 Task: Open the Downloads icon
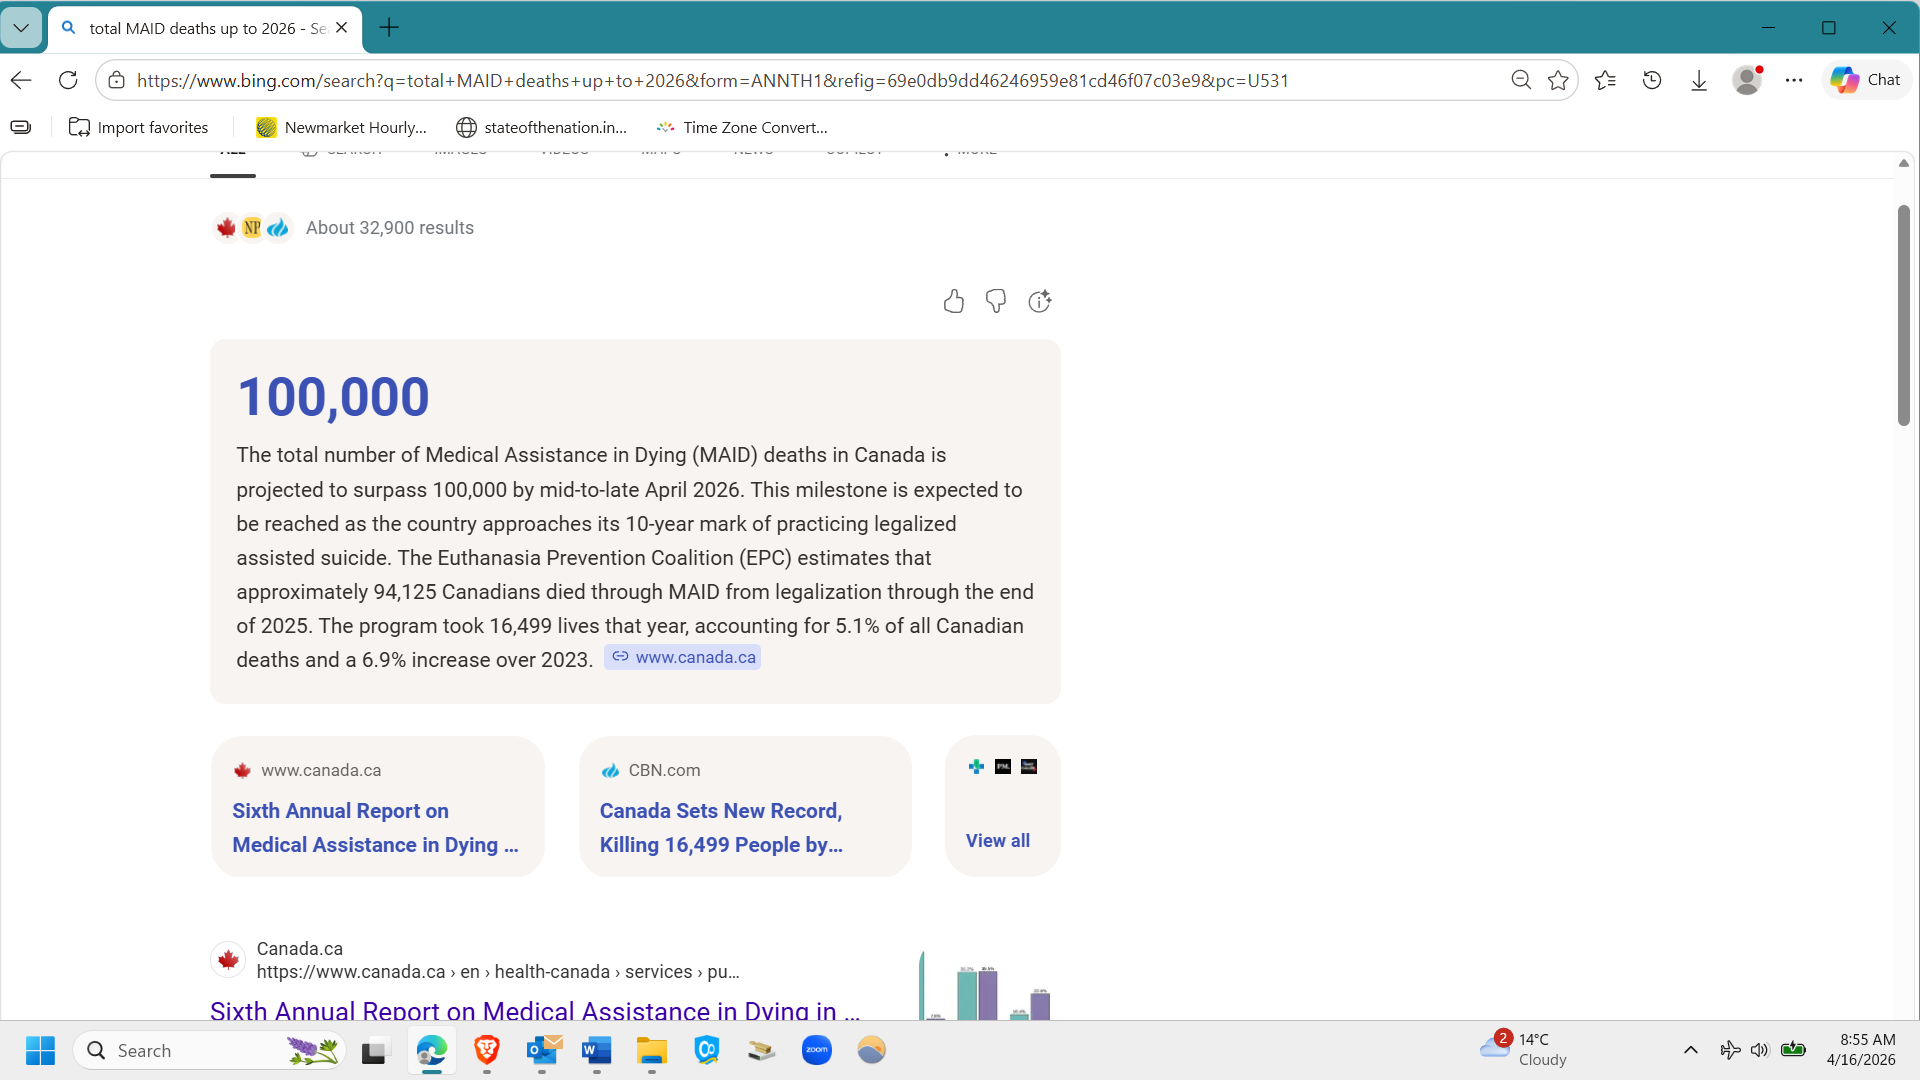1699,80
